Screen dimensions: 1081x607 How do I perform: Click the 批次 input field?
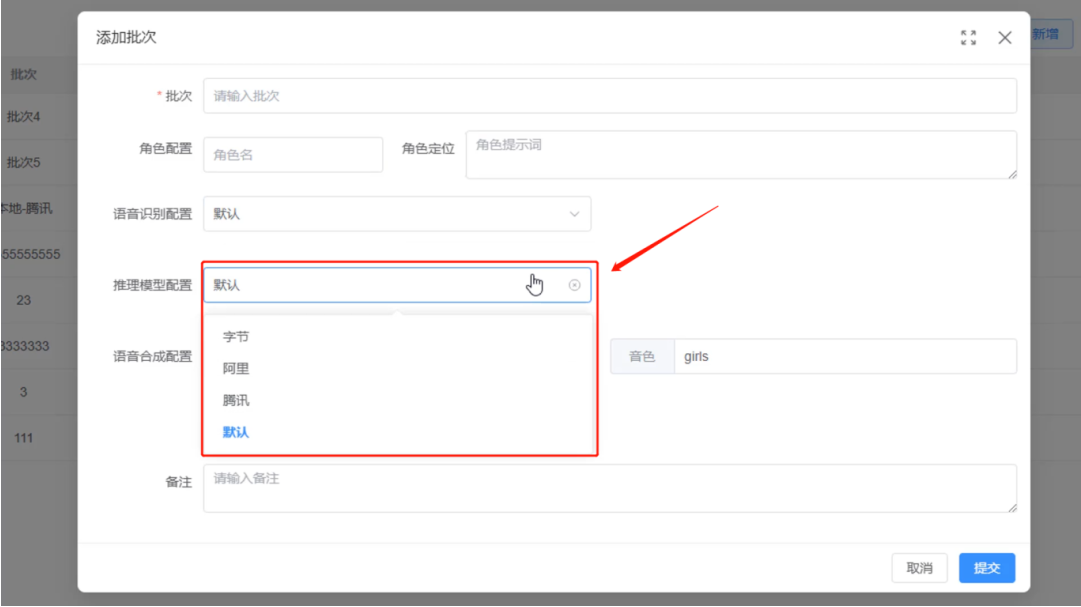point(609,96)
